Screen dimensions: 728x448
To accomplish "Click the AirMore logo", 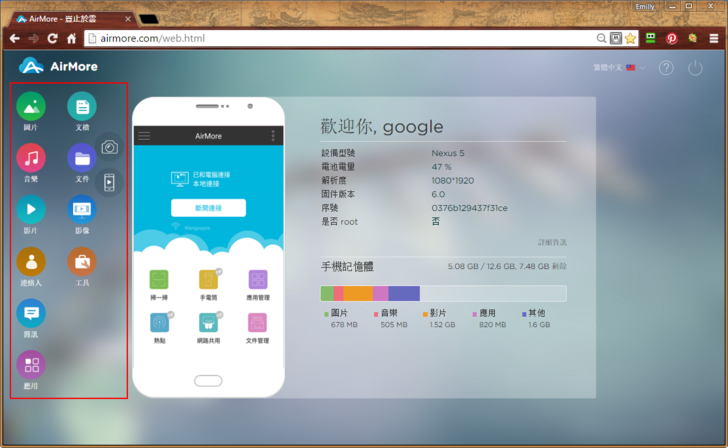I will tap(58, 66).
